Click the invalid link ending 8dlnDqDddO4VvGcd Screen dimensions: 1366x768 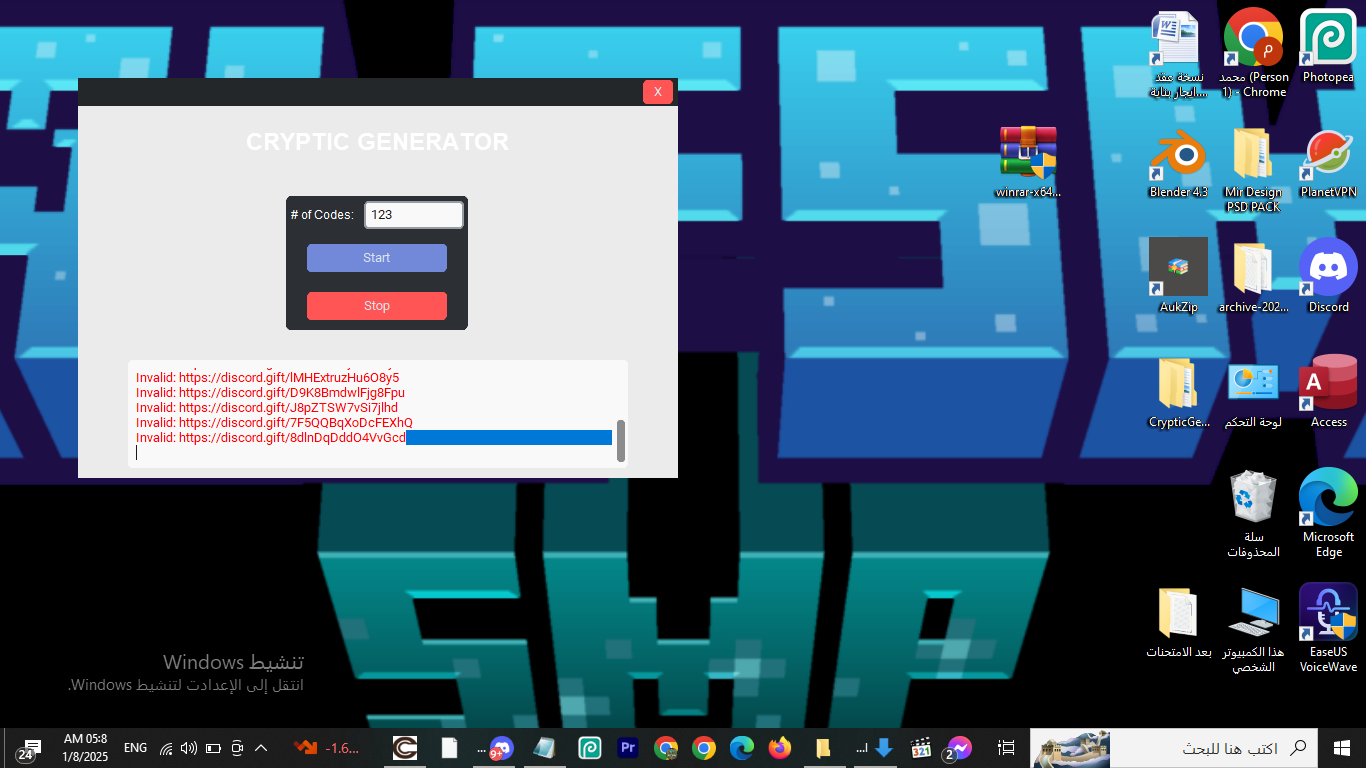(271, 438)
